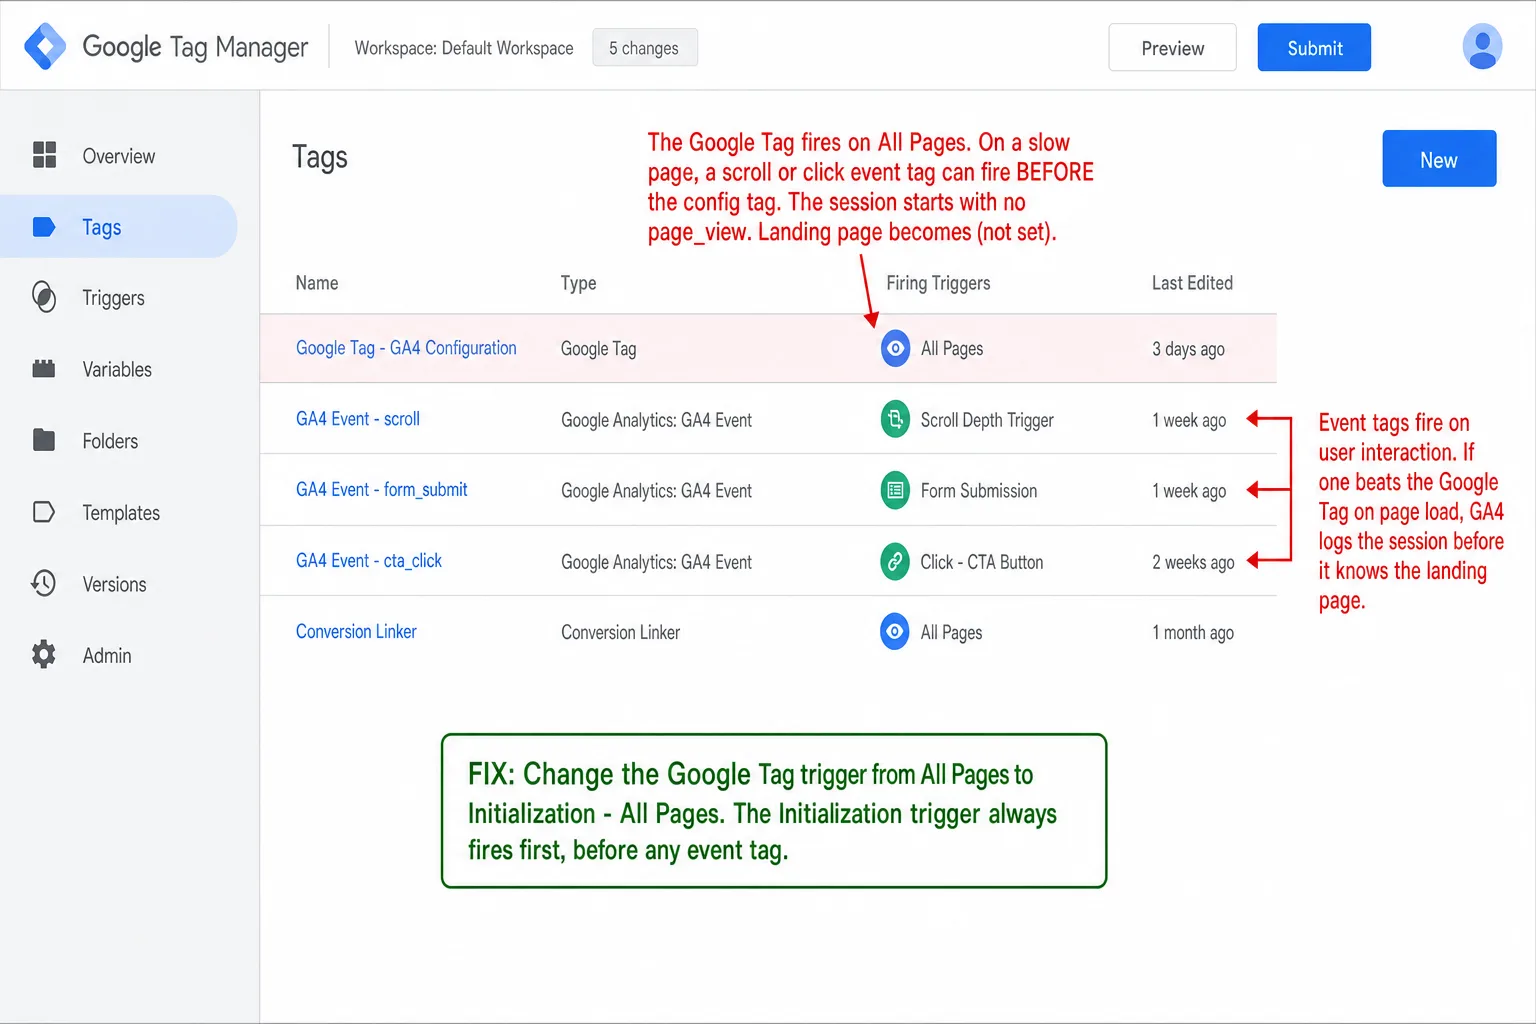Click Form Submission trigger text

[978, 491]
